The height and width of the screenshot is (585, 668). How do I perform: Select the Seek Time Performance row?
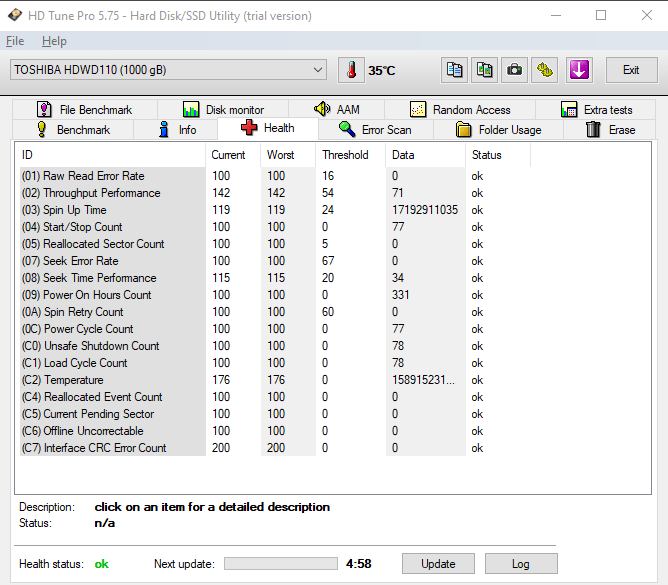(x=275, y=278)
